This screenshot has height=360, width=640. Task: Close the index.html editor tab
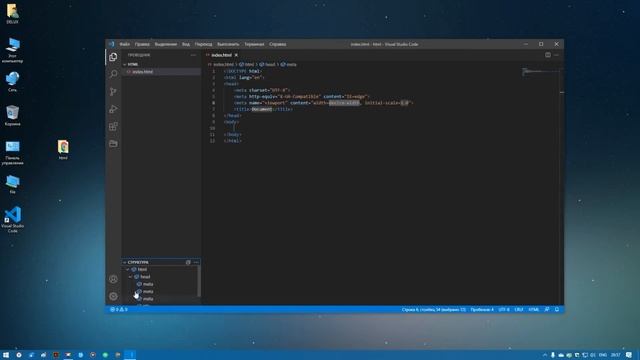pos(236,55)
